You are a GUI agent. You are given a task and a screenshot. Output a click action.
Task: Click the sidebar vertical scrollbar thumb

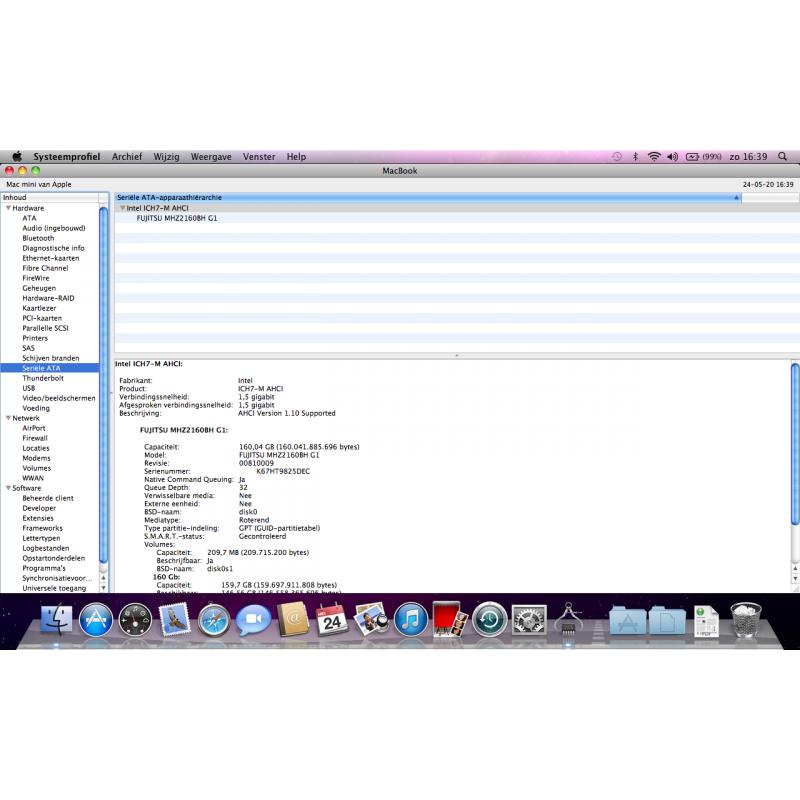(x=104, y=385)
